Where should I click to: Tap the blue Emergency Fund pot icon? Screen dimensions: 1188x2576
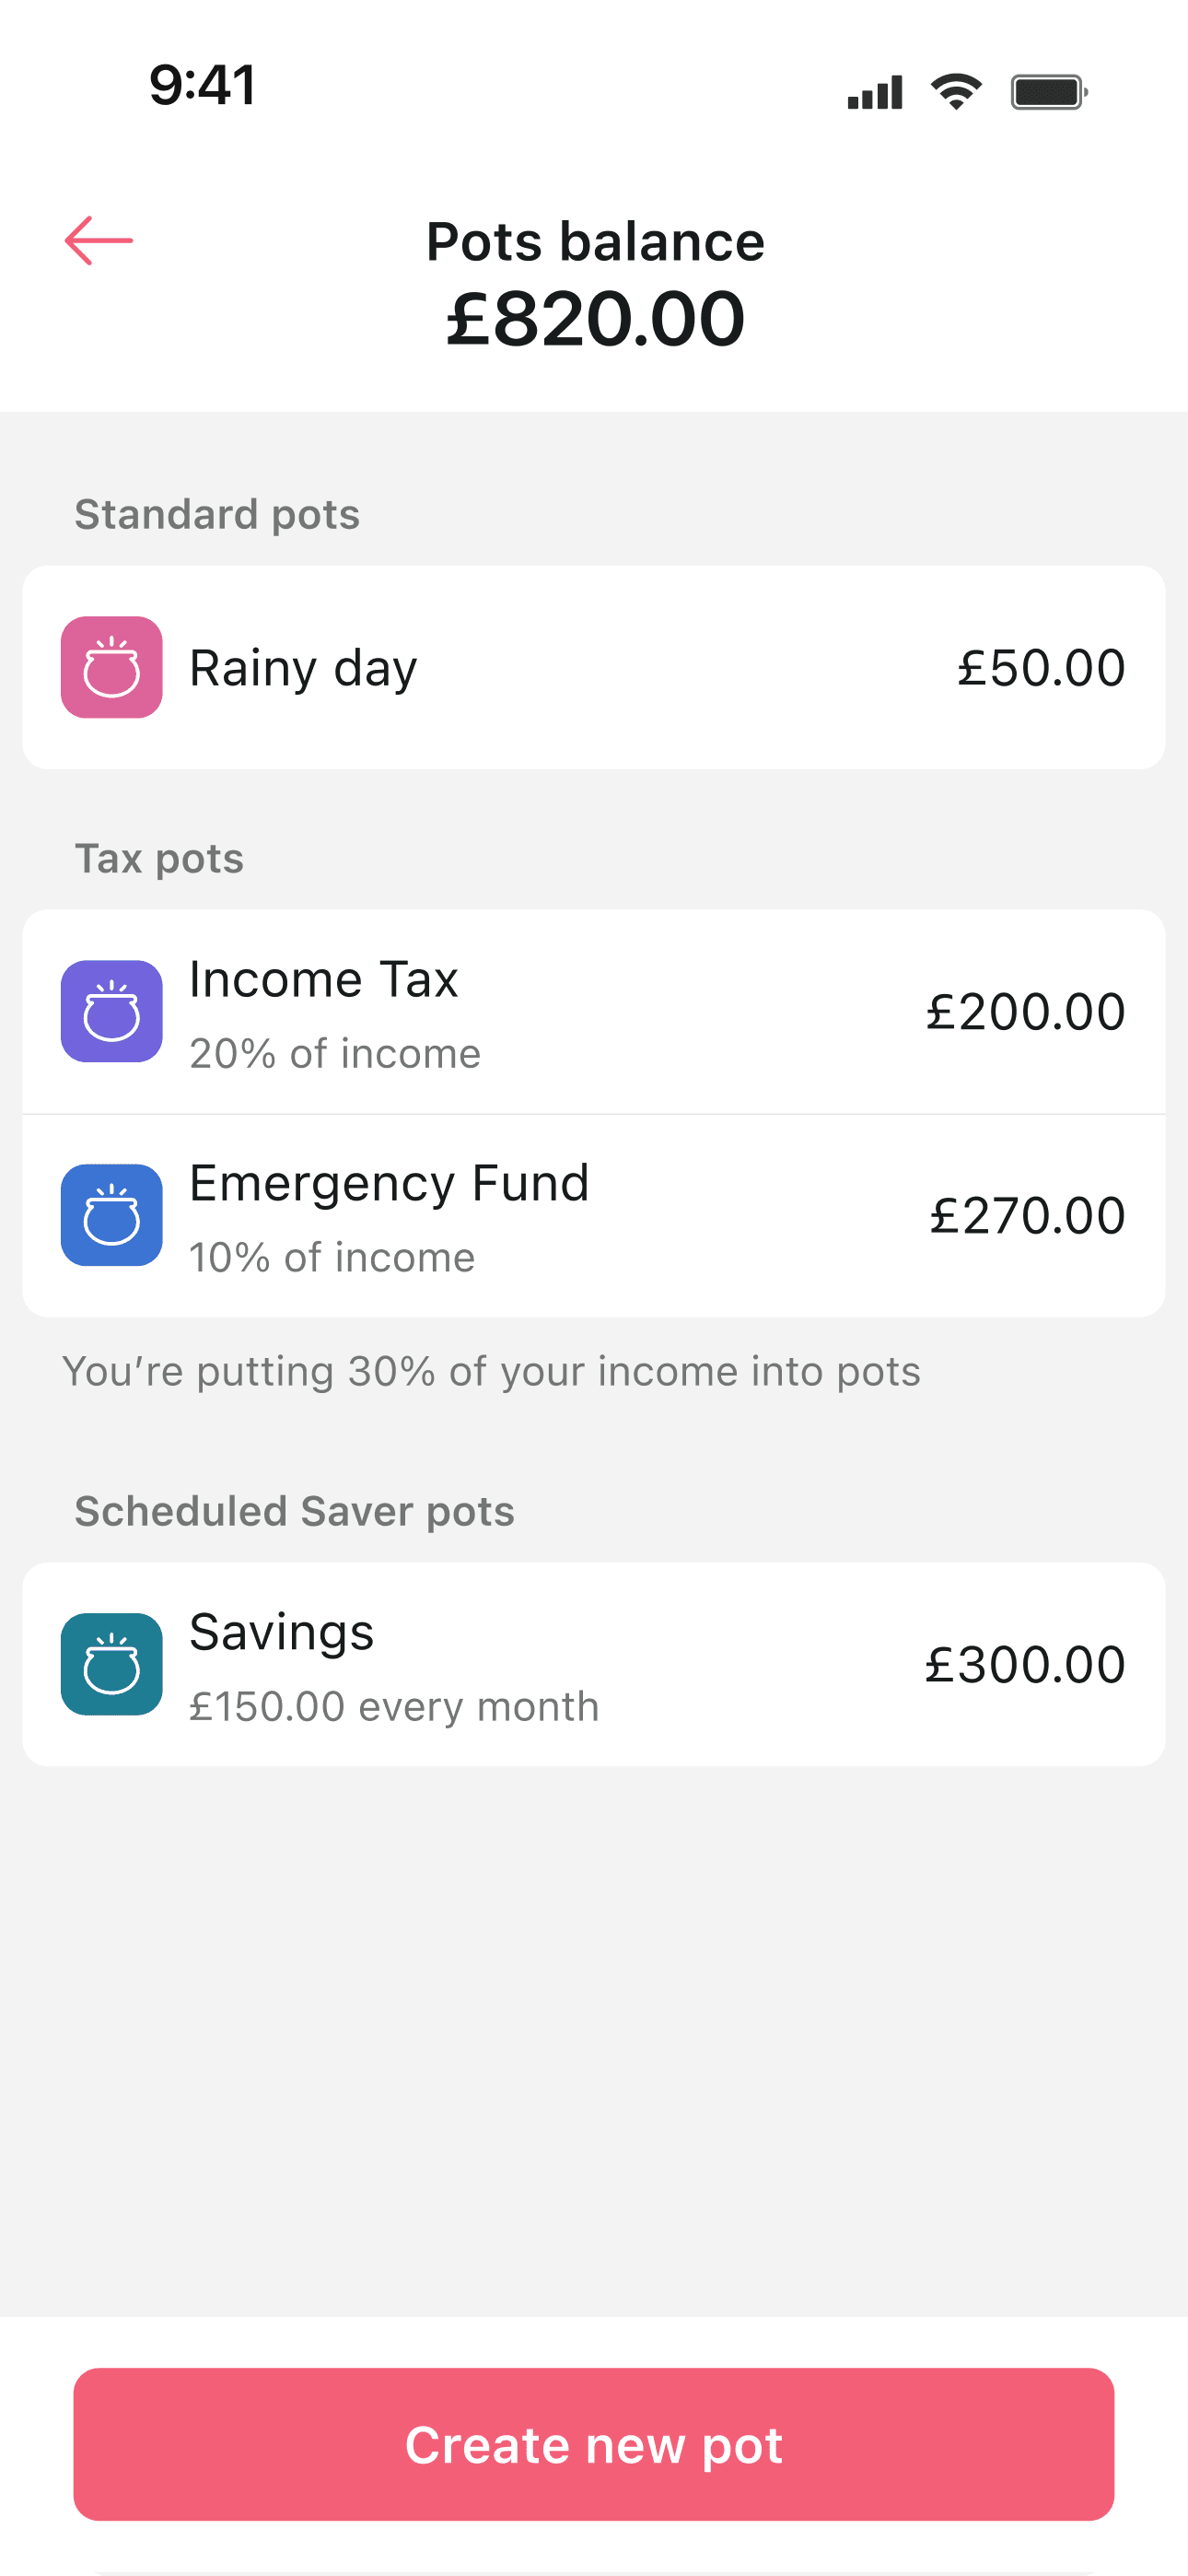point(112,1215)
